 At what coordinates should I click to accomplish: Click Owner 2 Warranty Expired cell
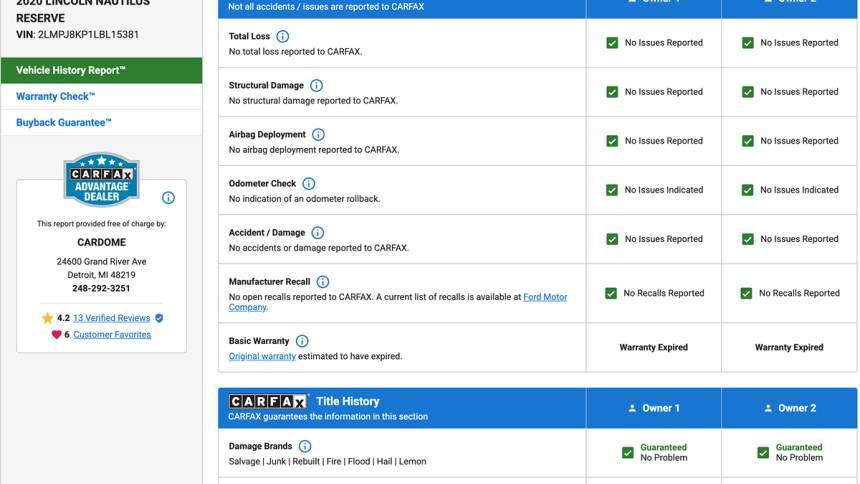[x=789, y=347]
